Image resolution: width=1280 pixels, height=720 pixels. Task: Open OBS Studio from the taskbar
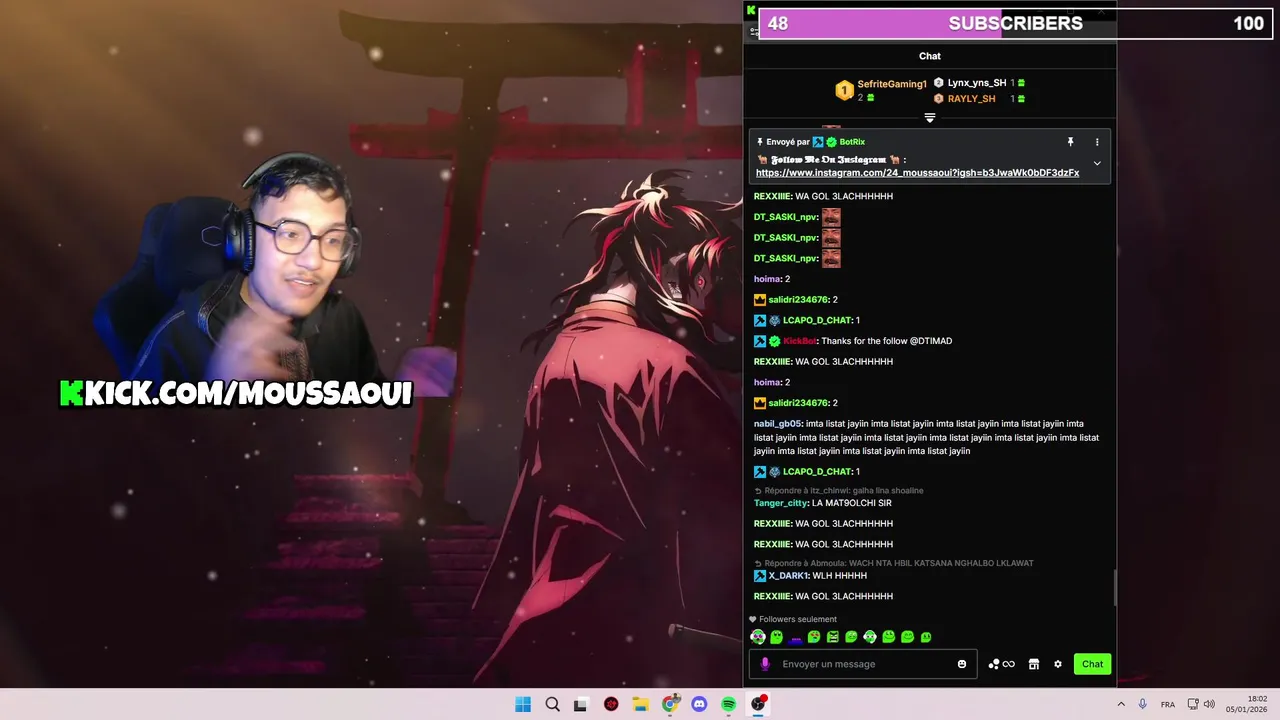[x=758, y=704]
